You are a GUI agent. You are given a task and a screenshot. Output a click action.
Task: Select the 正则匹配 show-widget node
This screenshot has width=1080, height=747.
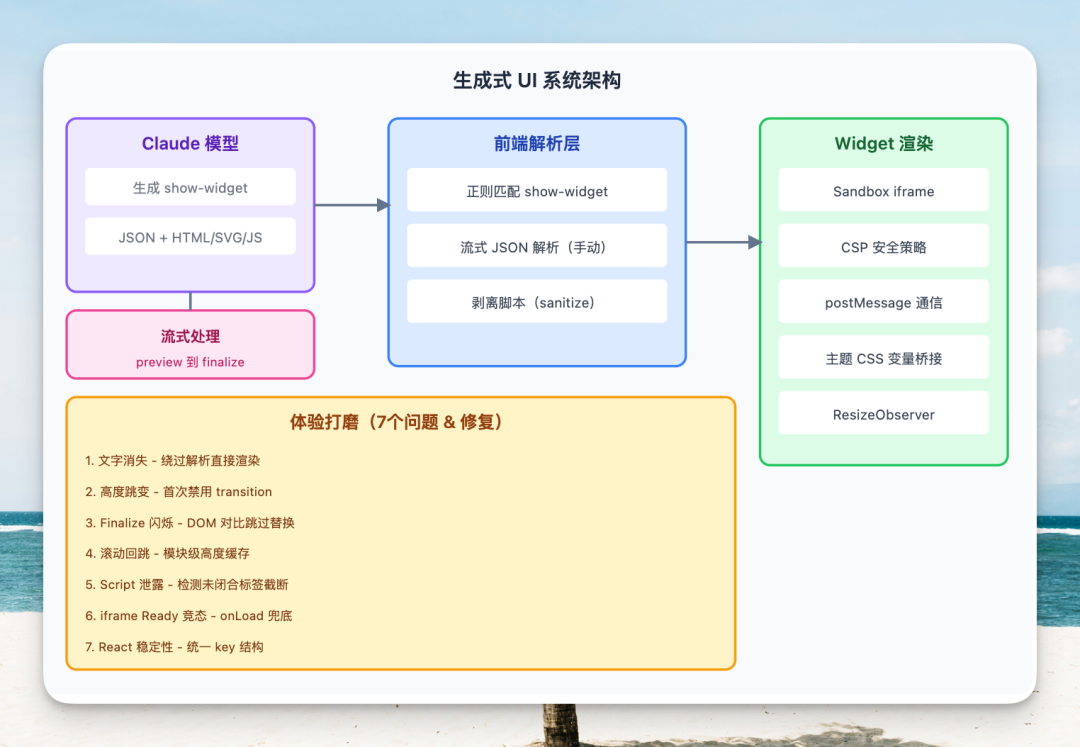point(537,190)
